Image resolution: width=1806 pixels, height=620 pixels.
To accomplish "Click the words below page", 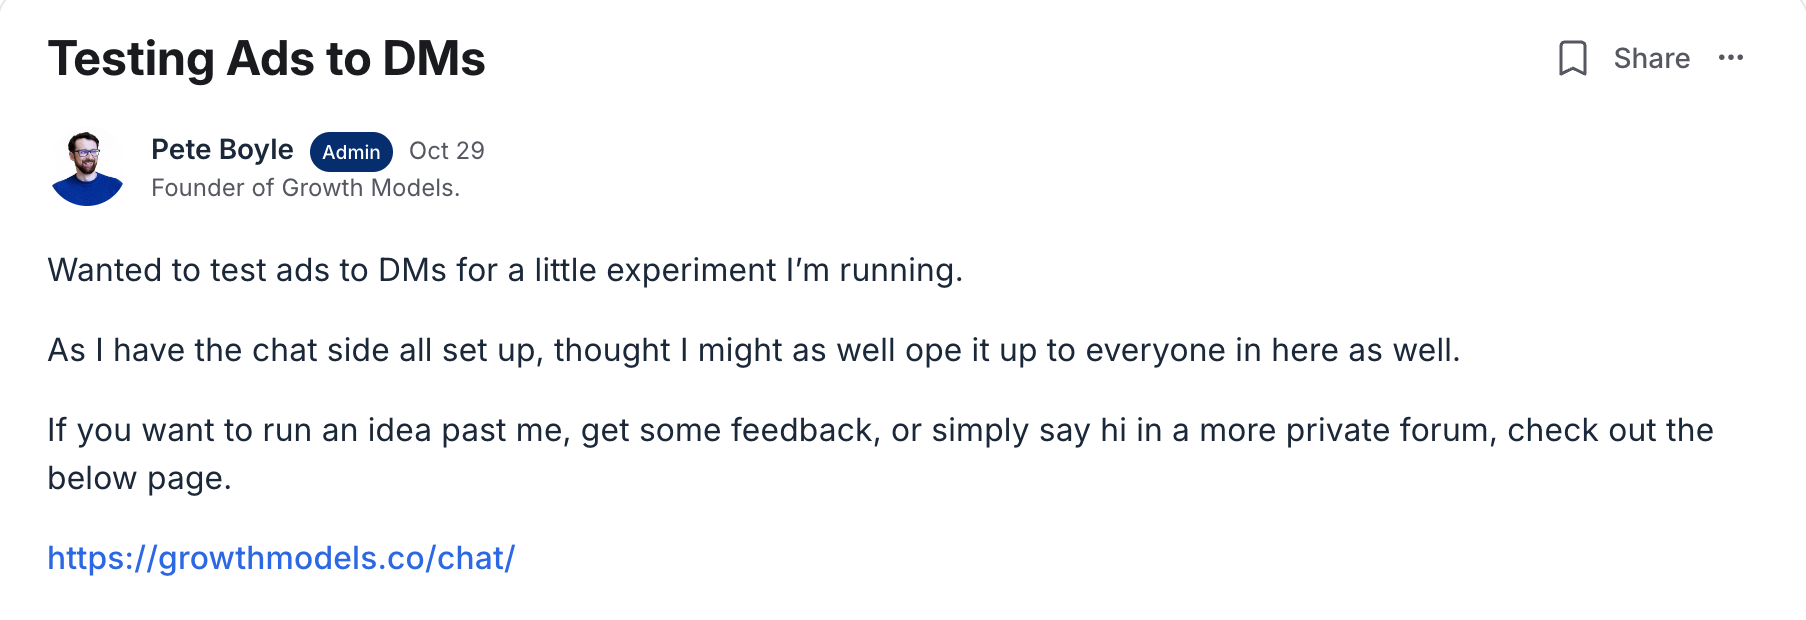I will (138, 478).
